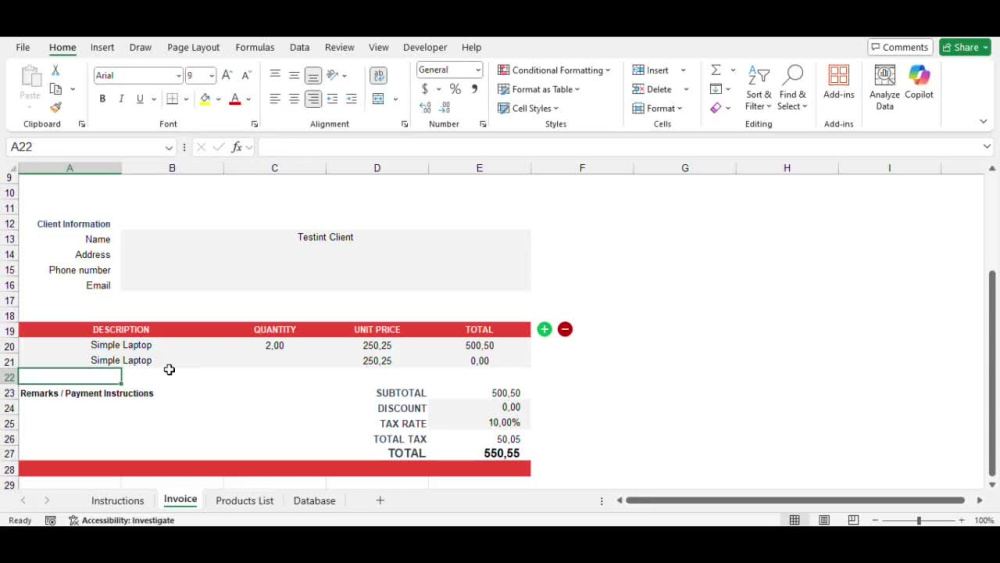Expand the Name Box dropdown arrow
1000x563 pixels.
pos(168,147)
